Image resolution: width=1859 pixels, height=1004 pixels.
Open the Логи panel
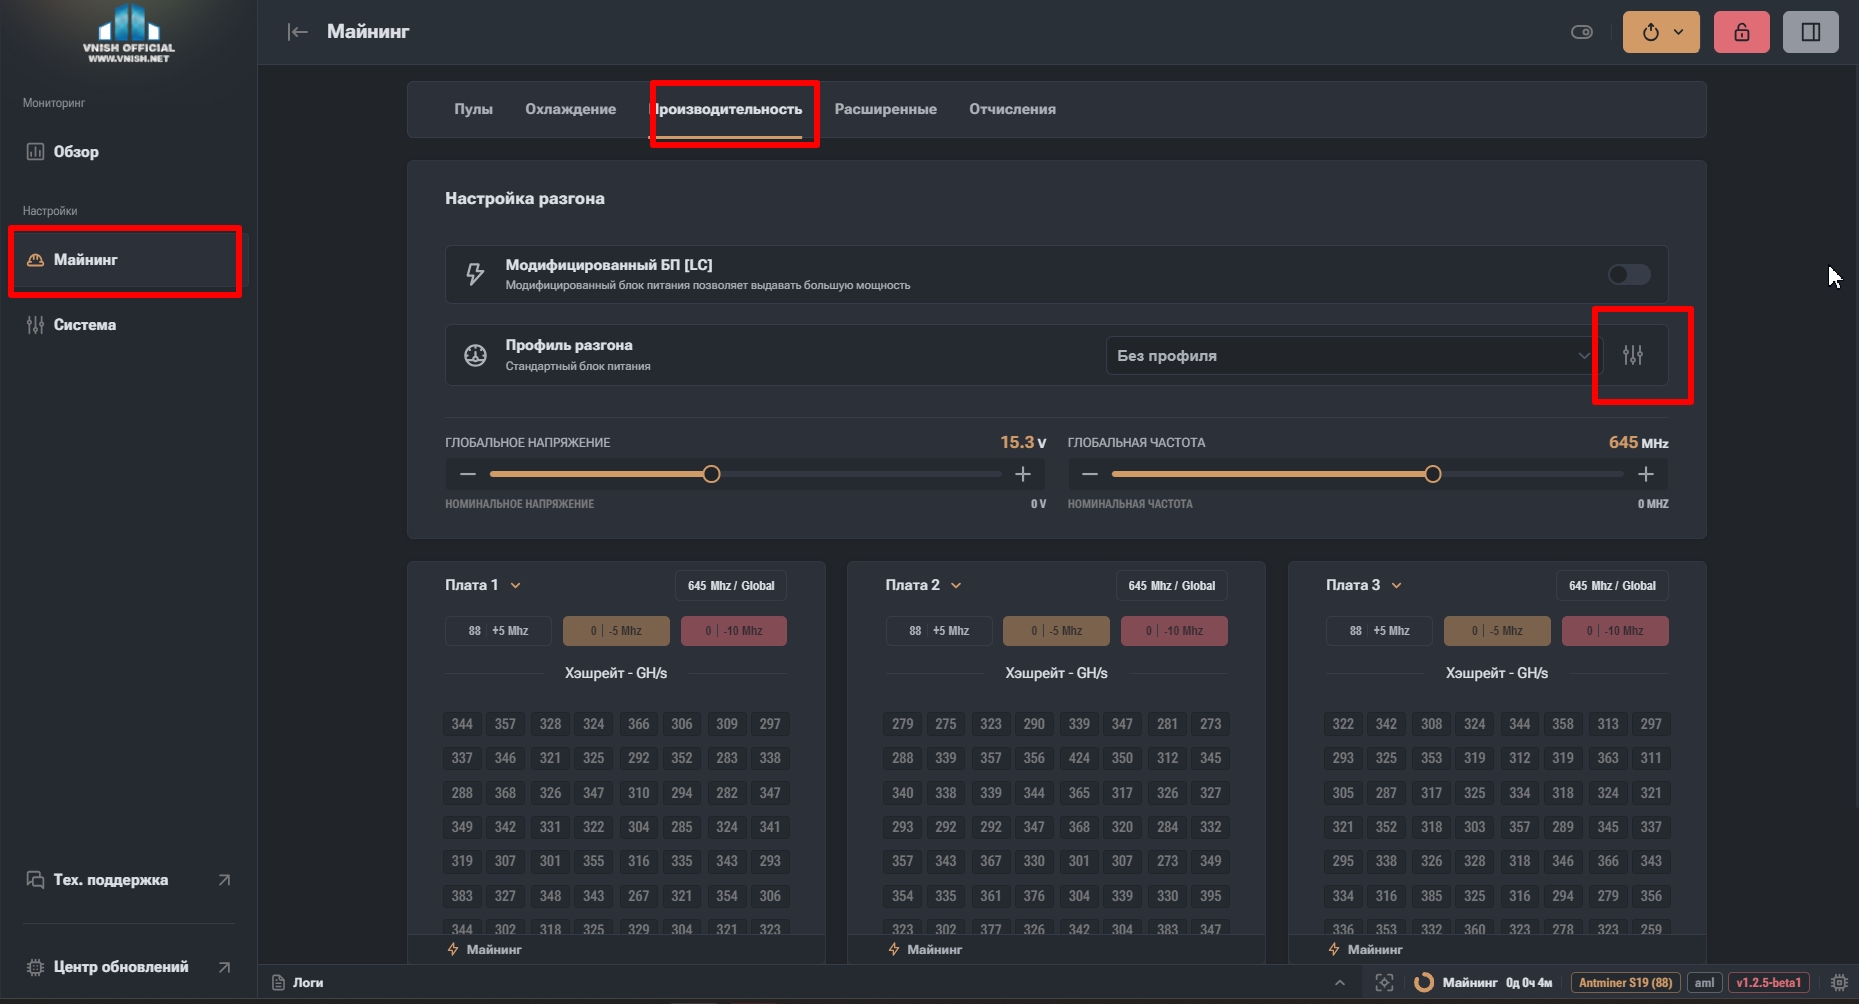(x=298, y=983)
